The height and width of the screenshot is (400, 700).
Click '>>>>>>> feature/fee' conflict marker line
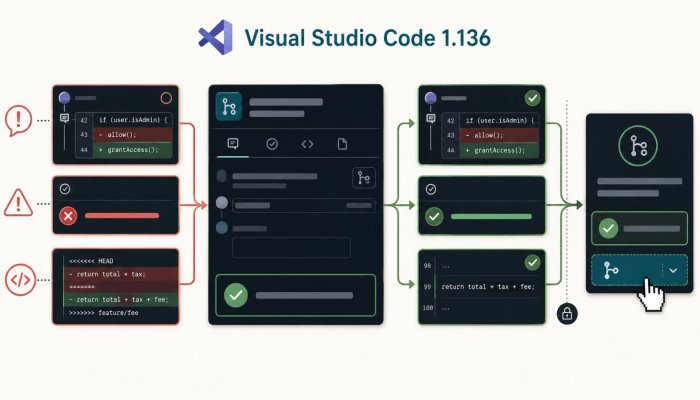point(104,312)
